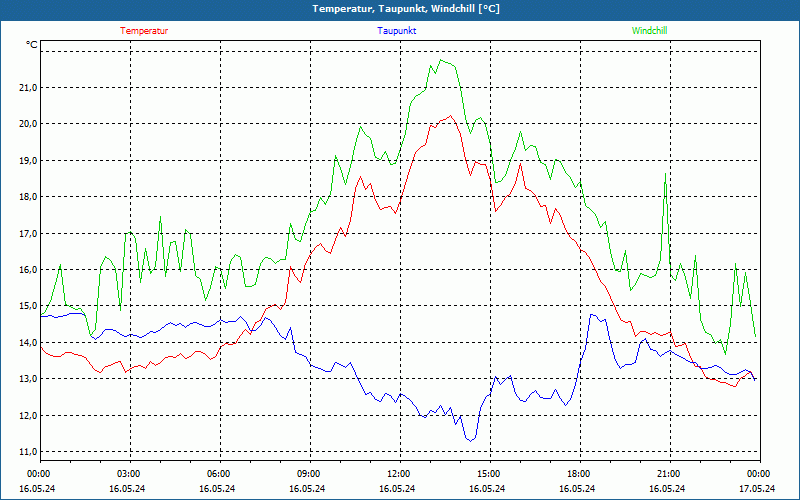This screenshot has height=500, width=800.
Task: Click the 18:00 time label on the x-axis
Action: click(x=579, y=474)
